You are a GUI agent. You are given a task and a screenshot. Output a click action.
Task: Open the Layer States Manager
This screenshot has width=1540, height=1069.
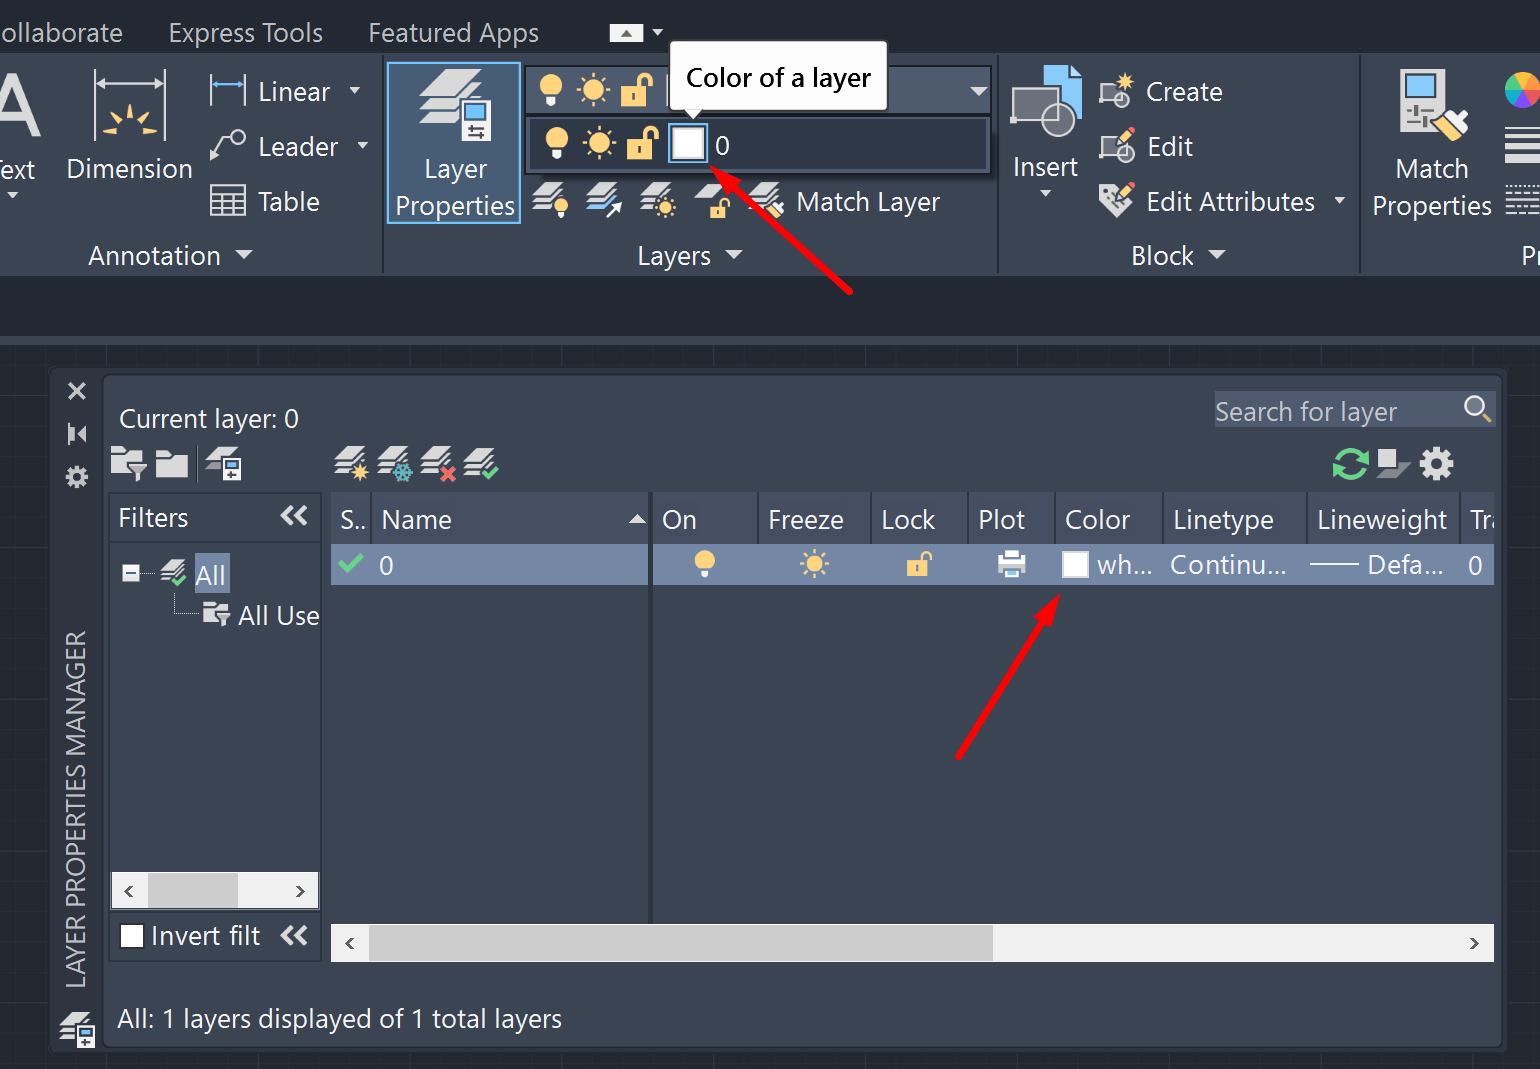(224, 463)
